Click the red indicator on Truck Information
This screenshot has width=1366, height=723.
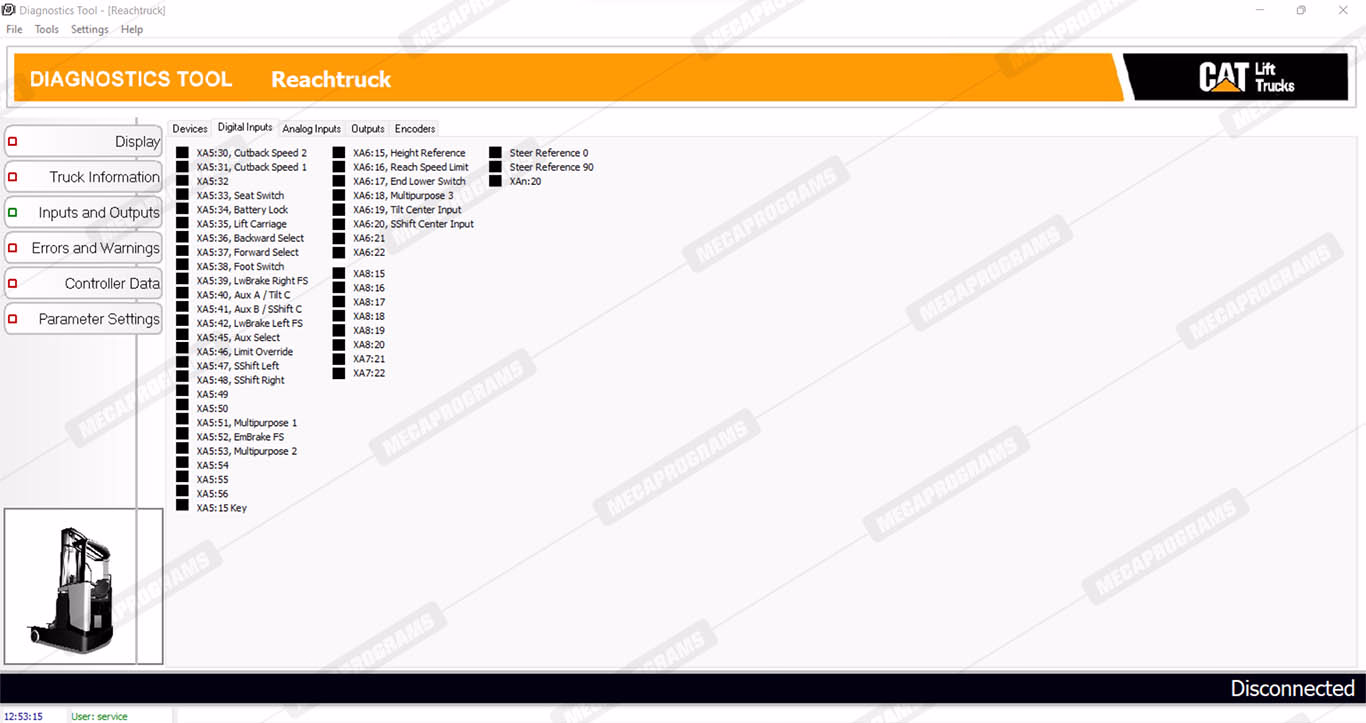(x=12, y=177)
